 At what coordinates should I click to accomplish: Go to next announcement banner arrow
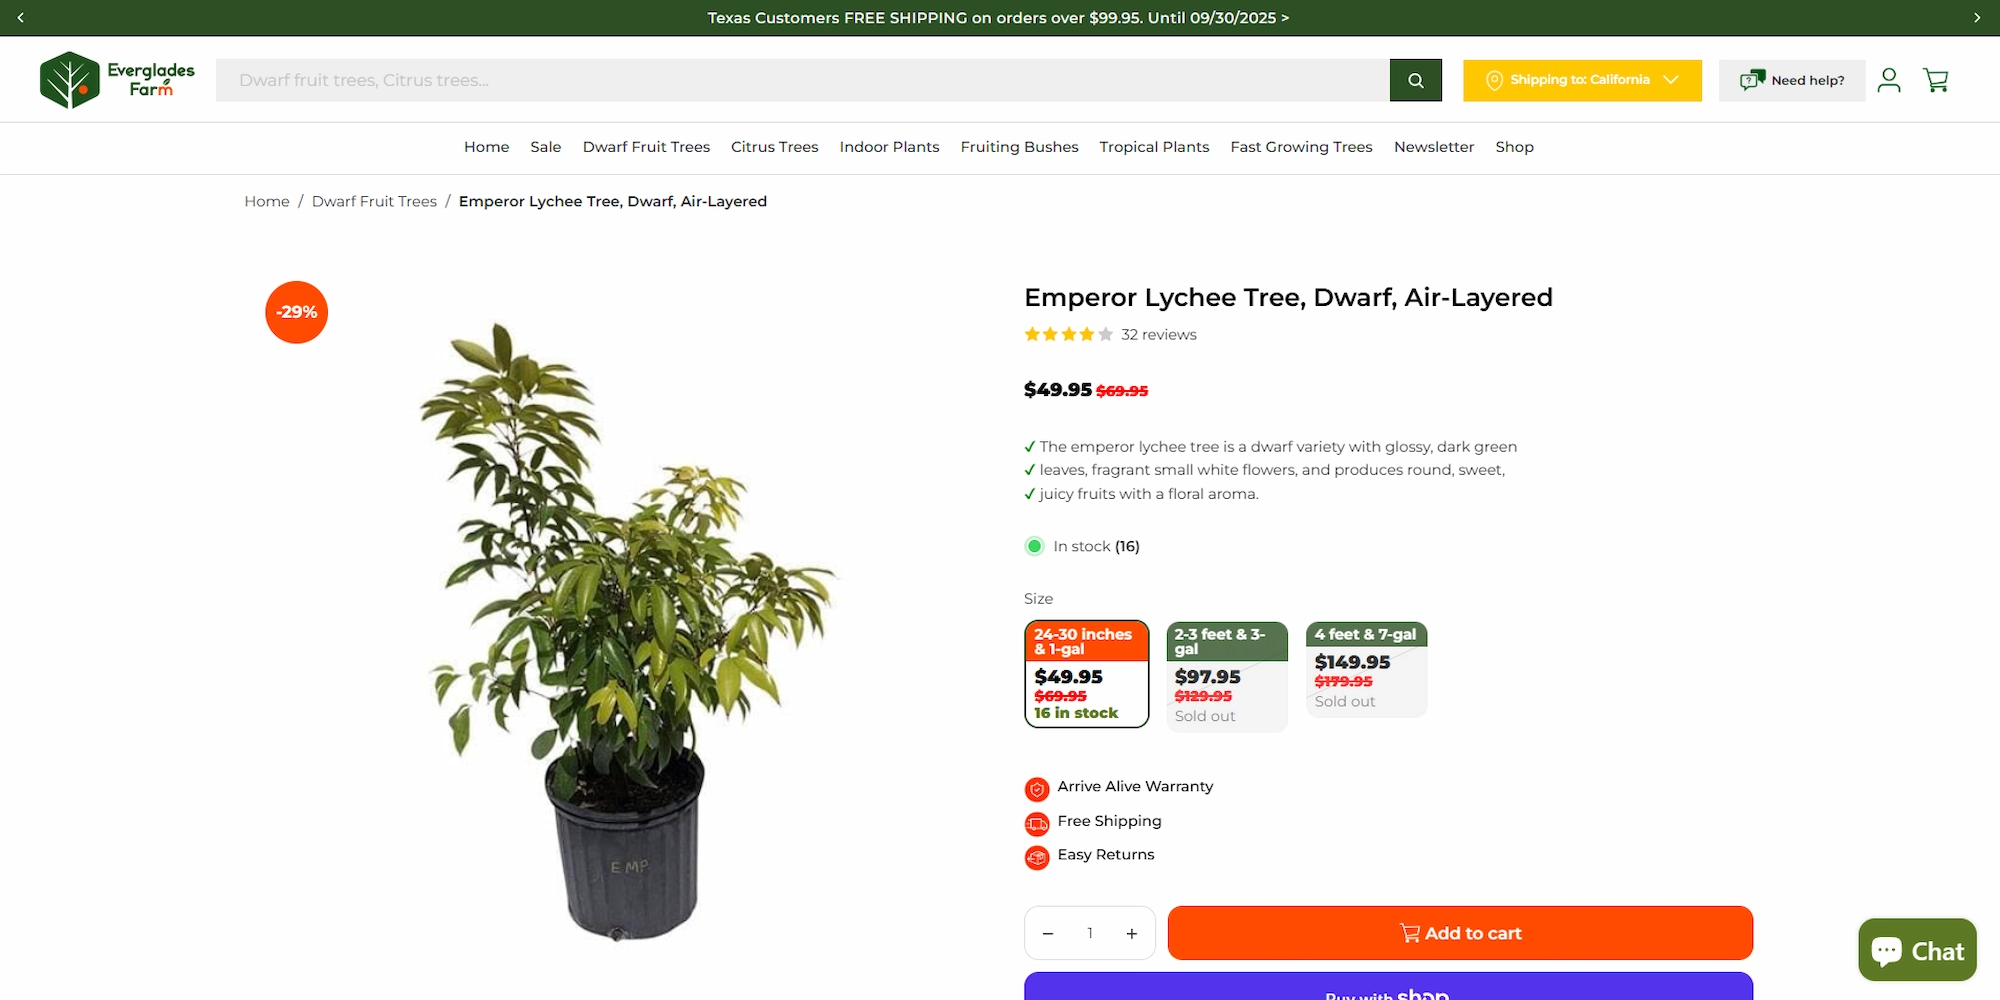point(1977,18)
